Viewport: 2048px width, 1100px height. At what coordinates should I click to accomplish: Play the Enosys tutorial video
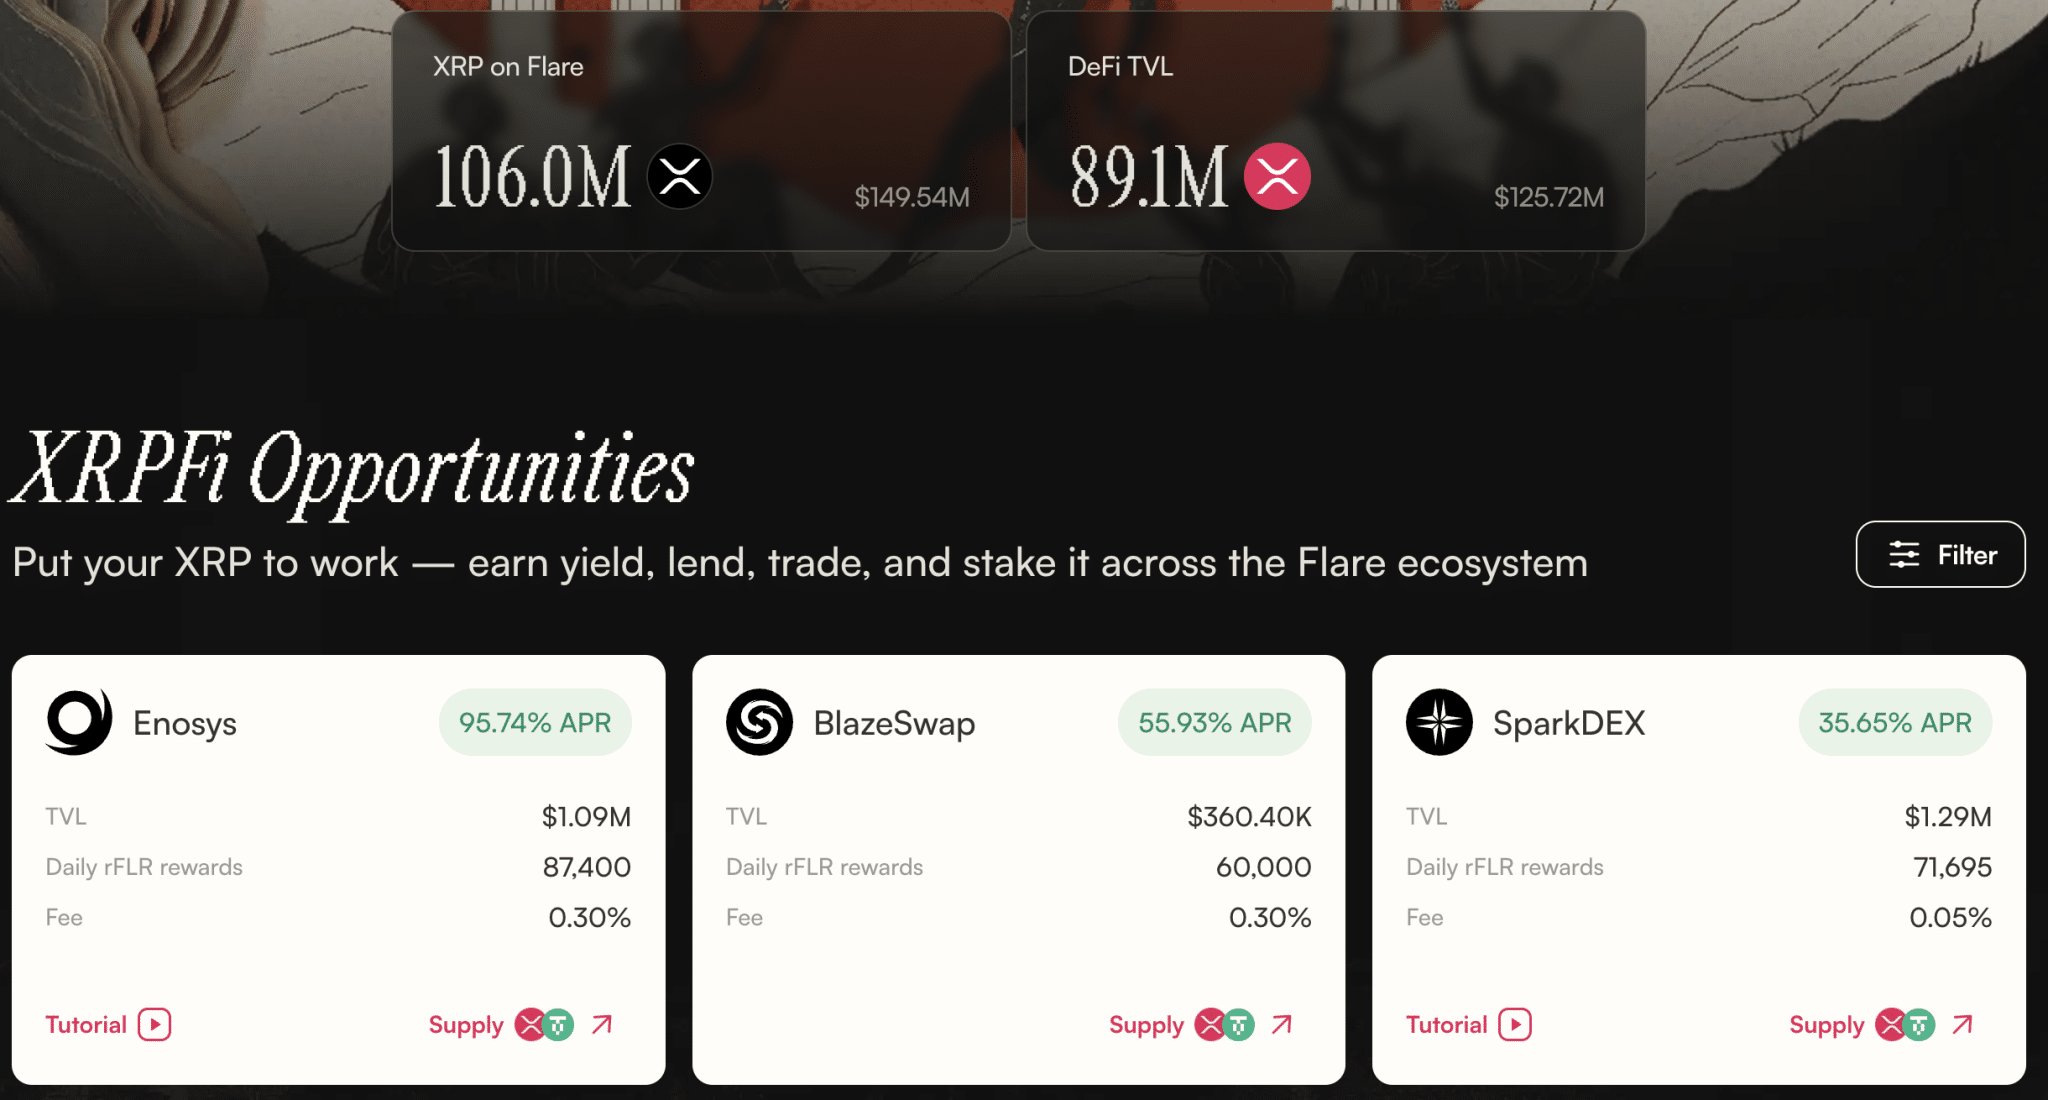click(x=155, y=1024)
